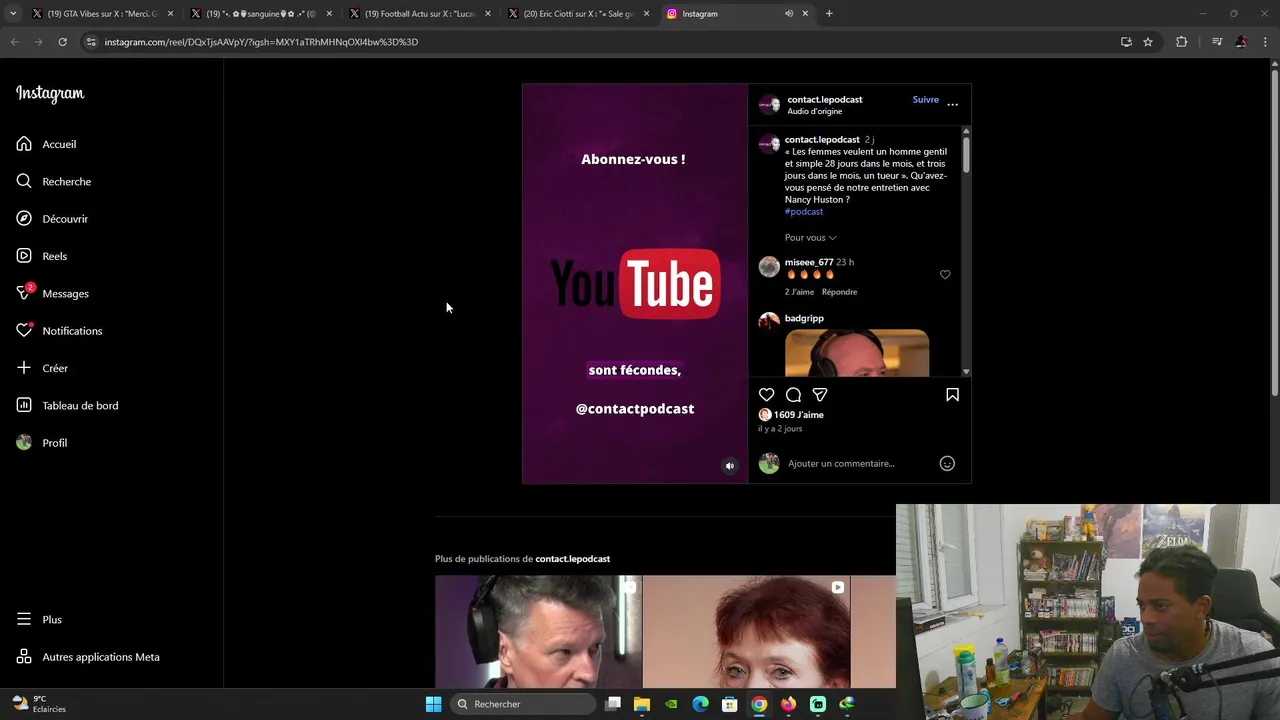The height and width of the screenshot is (720, 1280).
Task: Open comment bubble icon under the reel
Action: [793, 395]
